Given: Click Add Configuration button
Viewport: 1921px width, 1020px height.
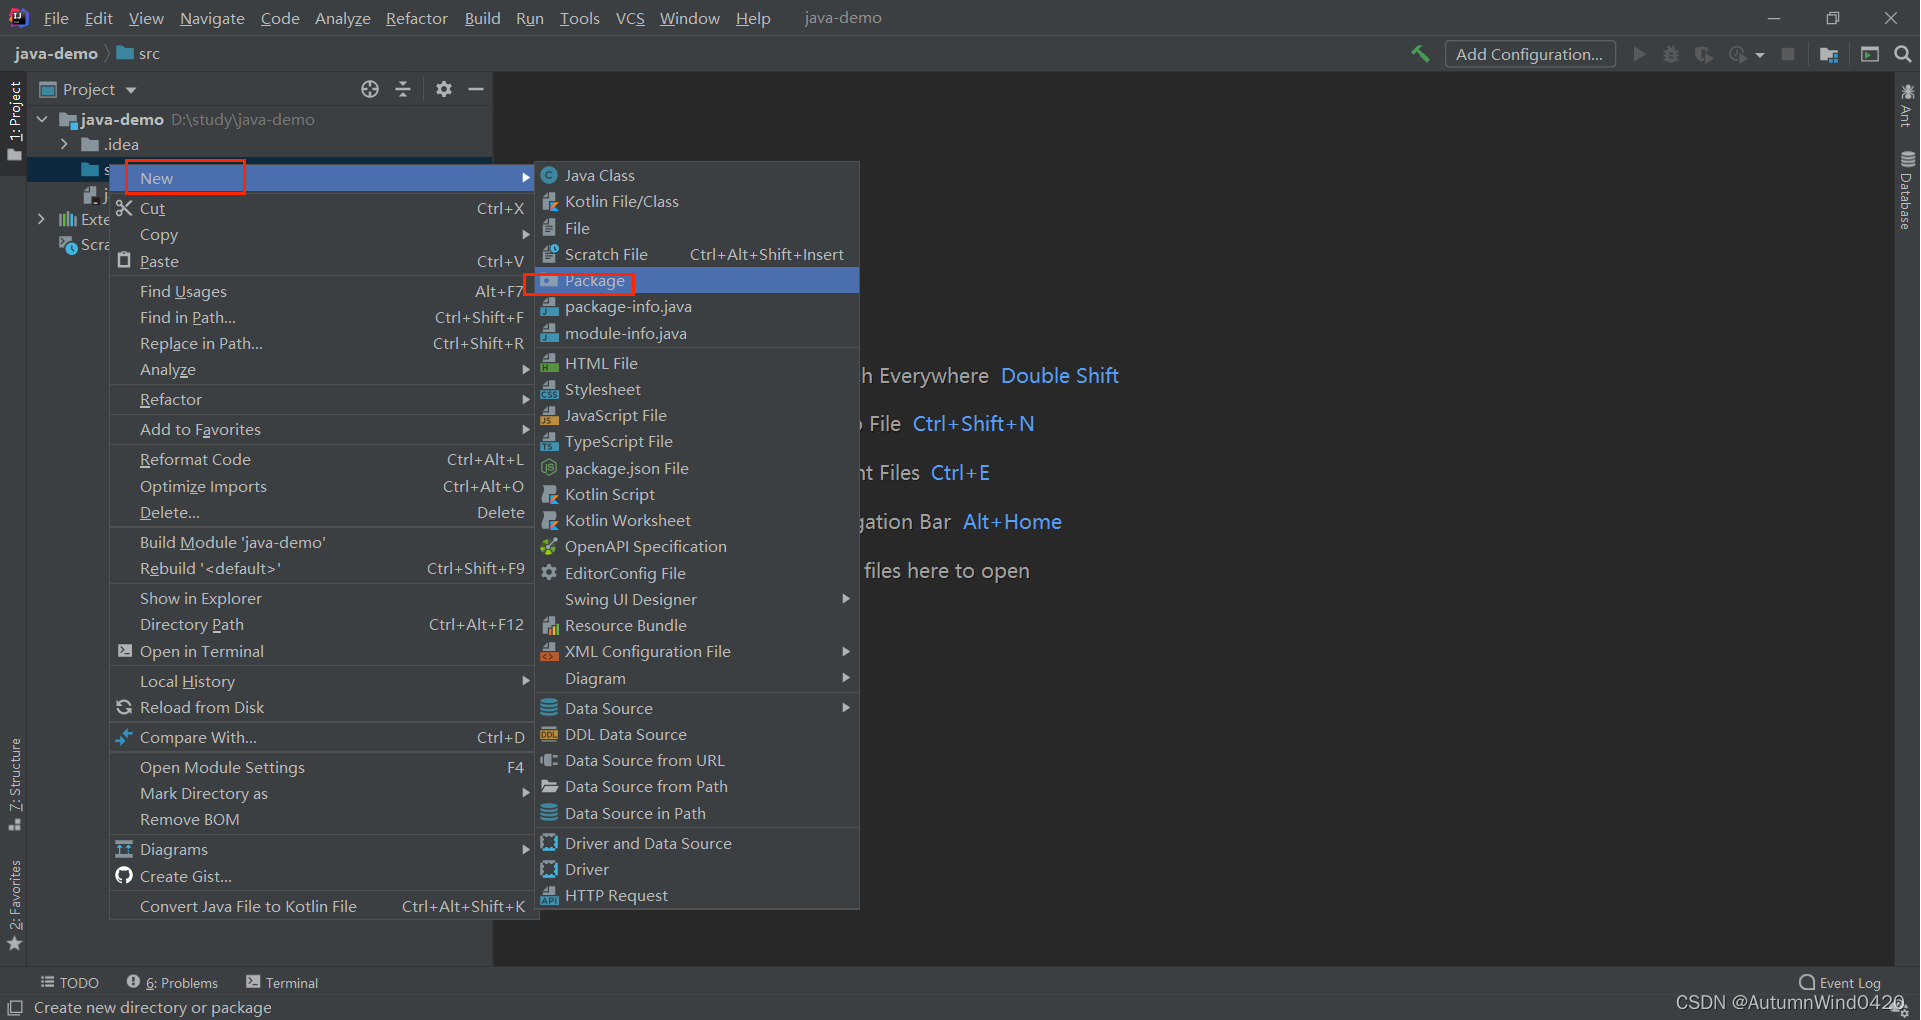Looking at the screenshot, I should pos(1529,54).
